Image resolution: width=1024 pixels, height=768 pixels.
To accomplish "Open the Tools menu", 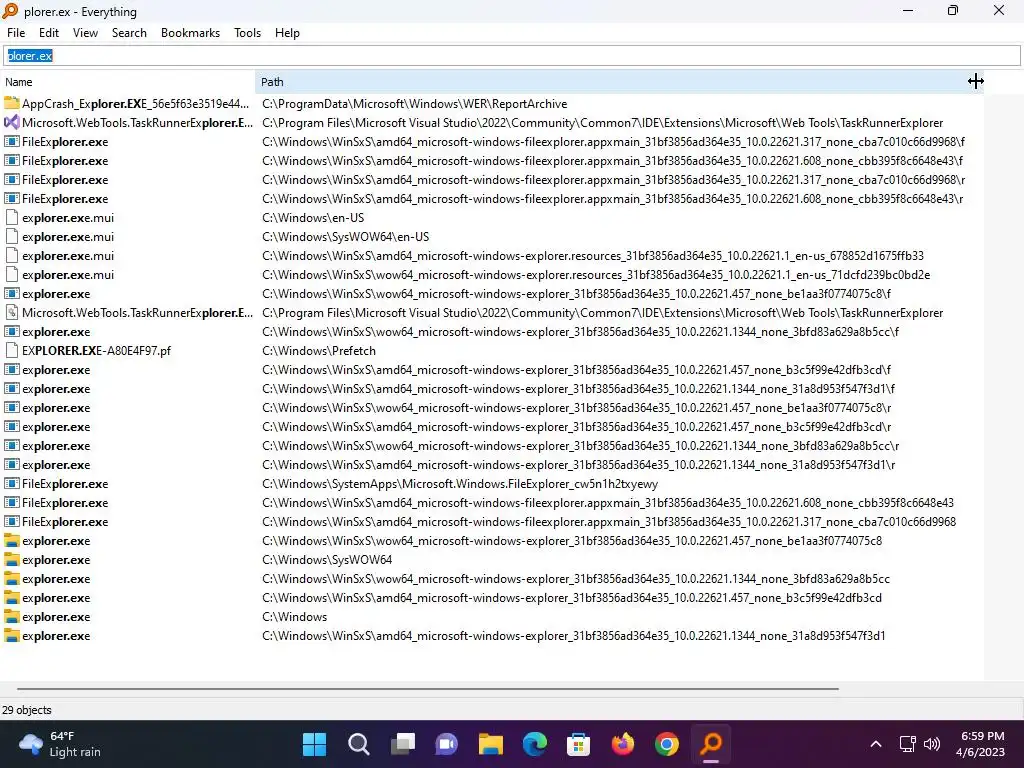I will (x=248, y=33).
